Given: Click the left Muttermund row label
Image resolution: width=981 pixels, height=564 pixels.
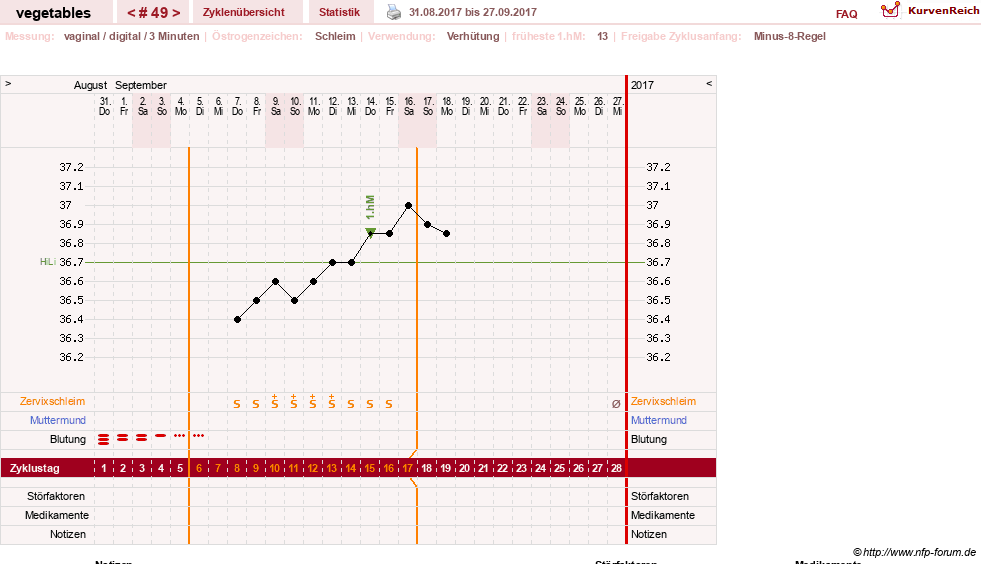Looking at the screenshot, I should pyautogui.click(x=58, y=420).
